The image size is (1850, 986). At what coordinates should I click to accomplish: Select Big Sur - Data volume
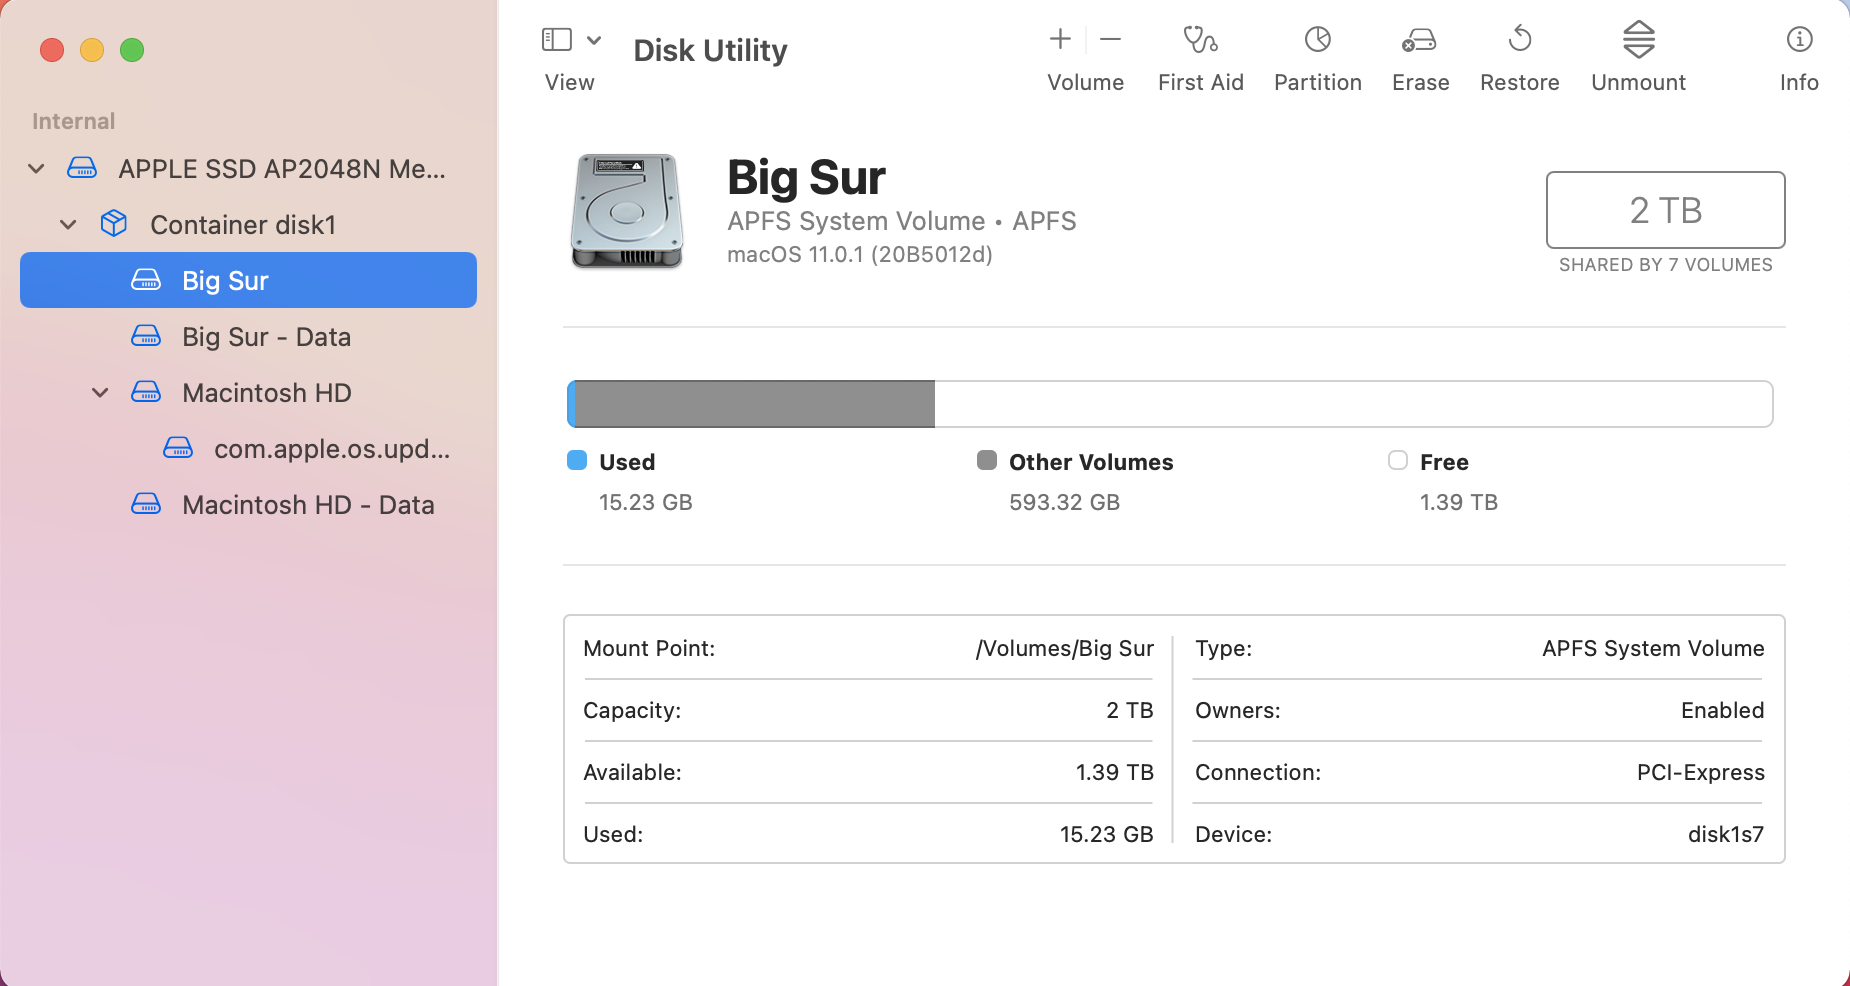(x=248, y=337)
